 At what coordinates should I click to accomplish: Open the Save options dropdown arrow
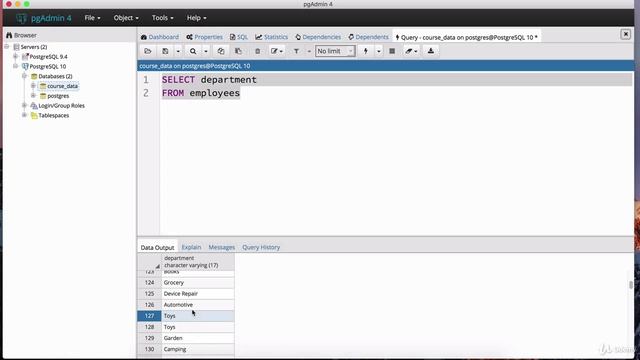178,51
